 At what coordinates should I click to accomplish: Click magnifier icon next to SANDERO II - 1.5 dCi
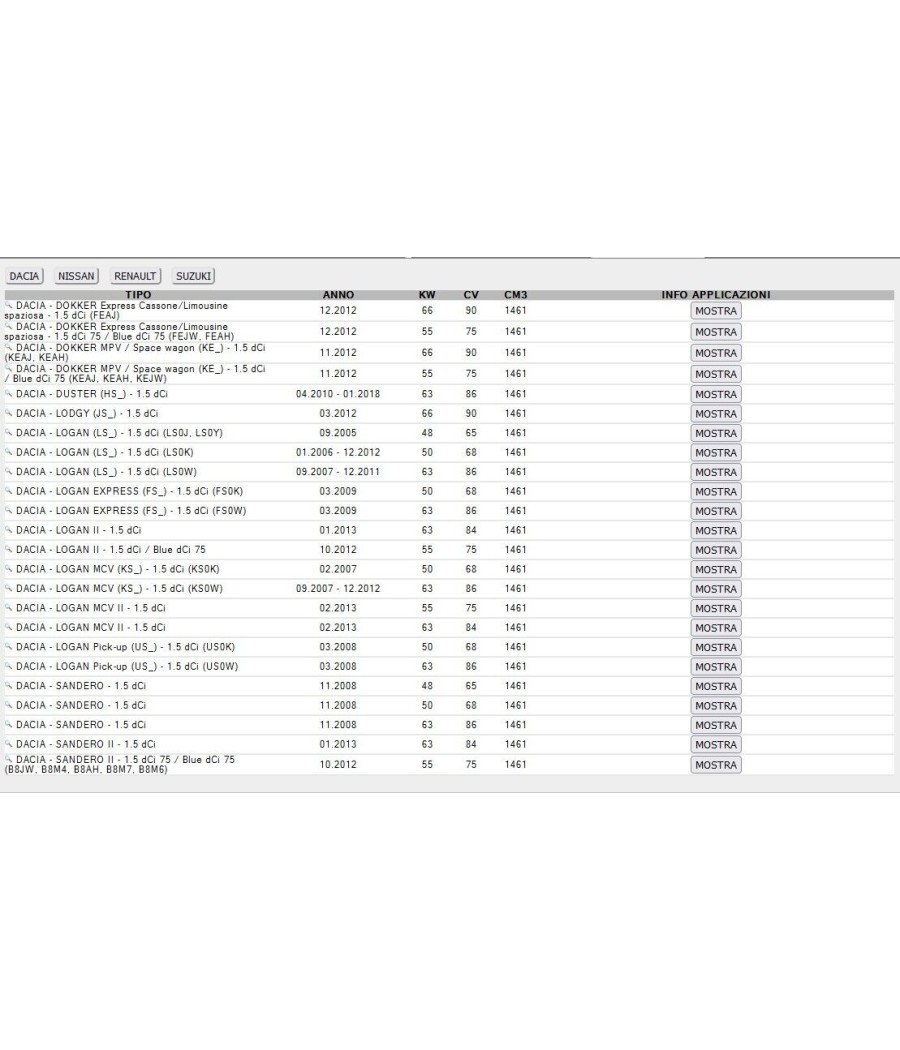[x=9, y=743]
